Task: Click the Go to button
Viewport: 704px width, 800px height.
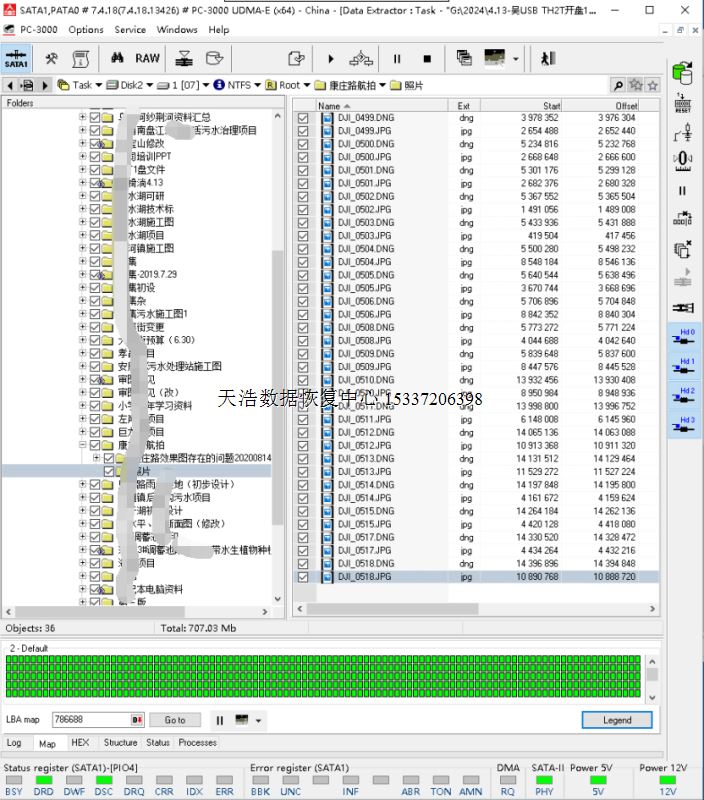Action: (x=175, y=720)
